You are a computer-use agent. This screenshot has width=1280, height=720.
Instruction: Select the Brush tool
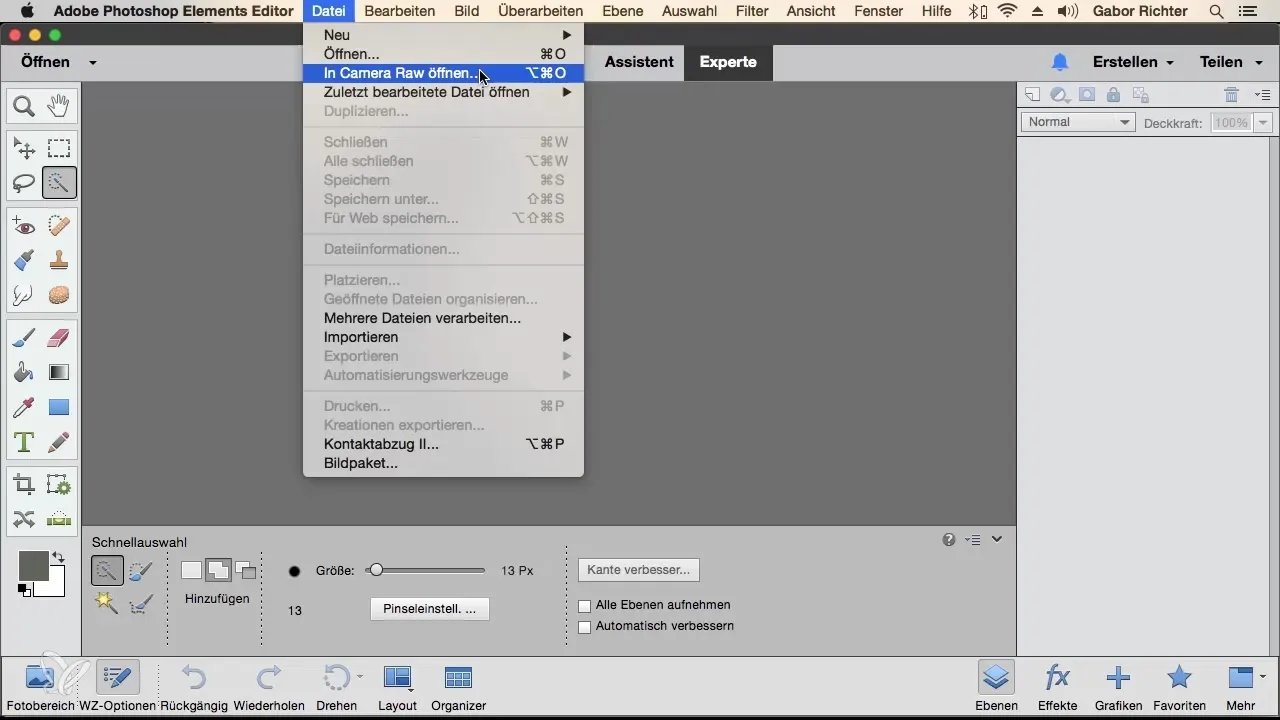click(24, 339)
